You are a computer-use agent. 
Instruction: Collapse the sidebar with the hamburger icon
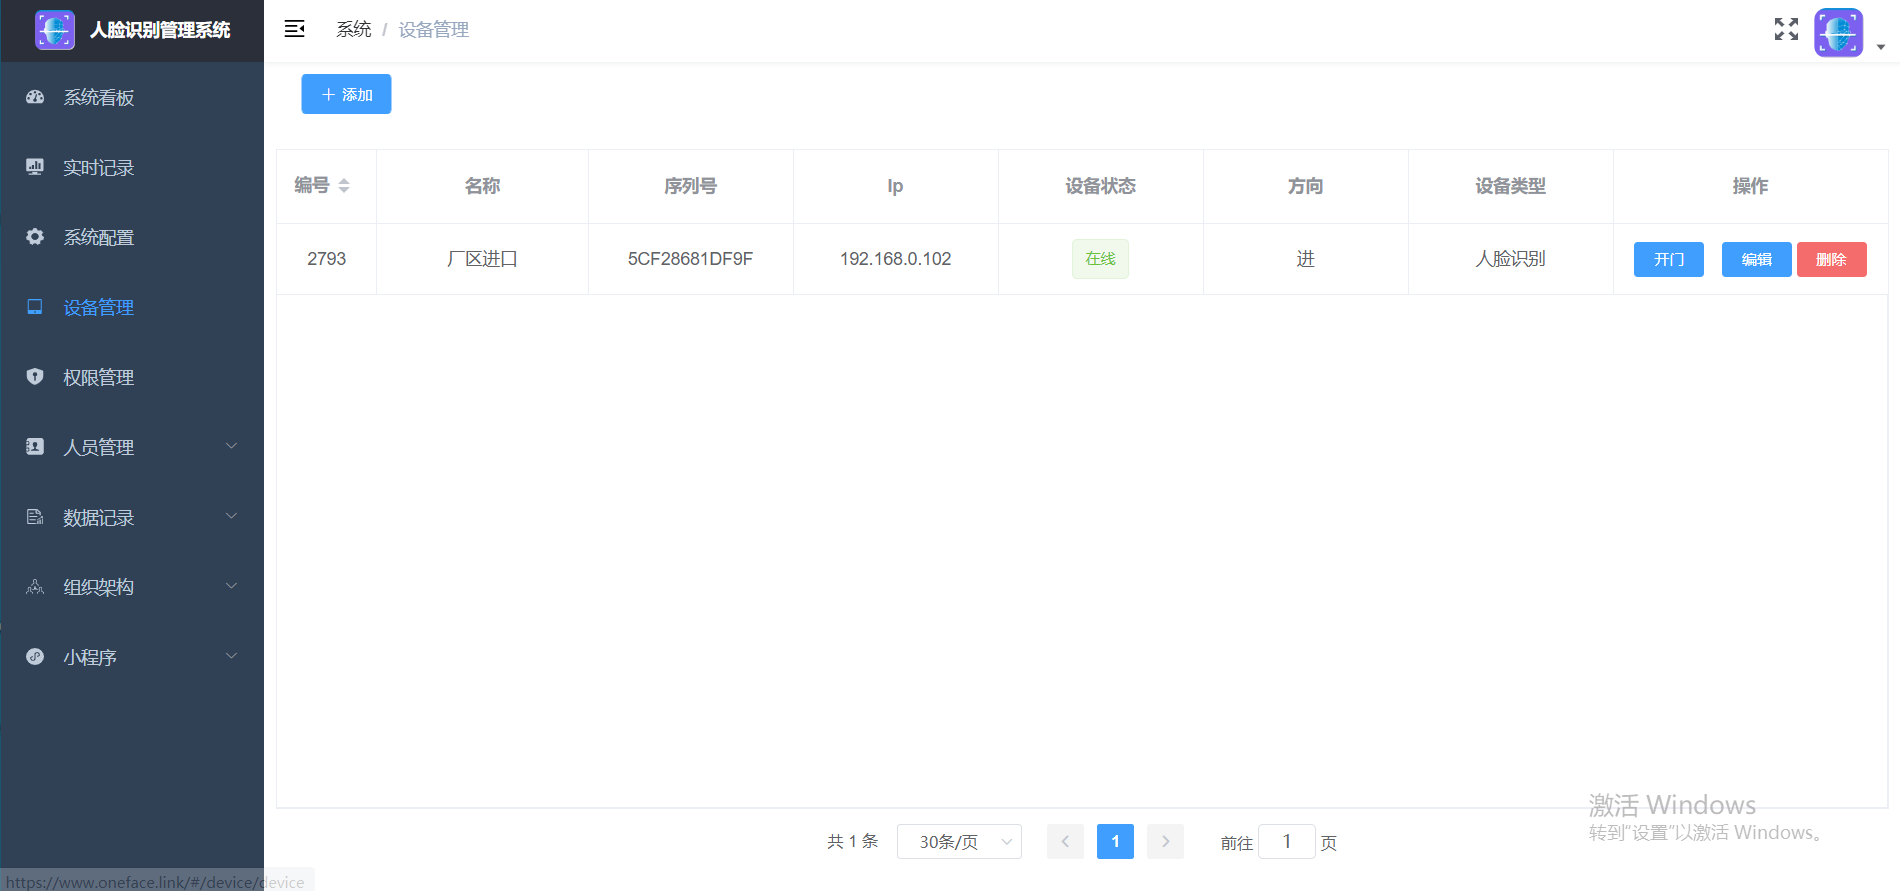(x=294, y=29)
